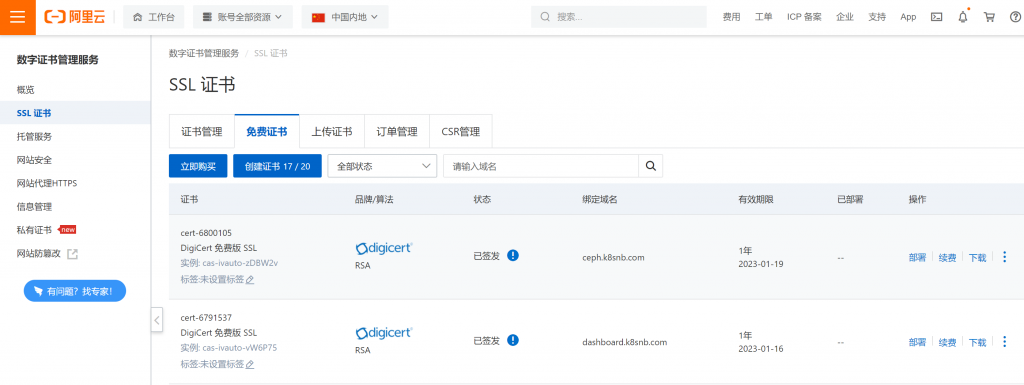Click the info icon for dashboard.k8snb.com status
Viewport: 1024px width, 385px height.
tap(513, 340)
